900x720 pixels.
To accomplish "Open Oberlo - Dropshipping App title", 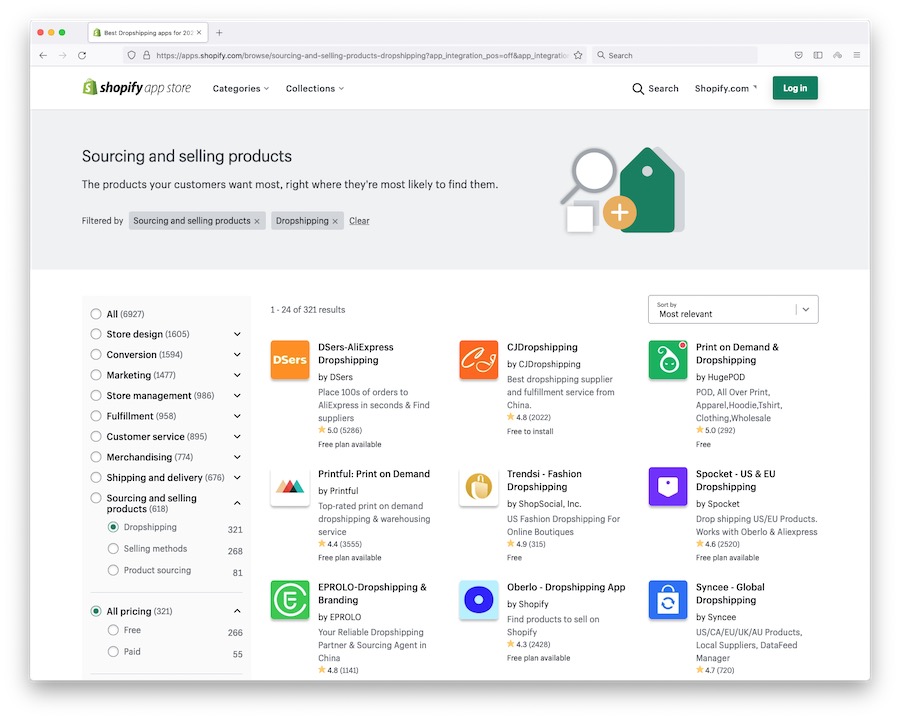I will click(x=566, y=587).
